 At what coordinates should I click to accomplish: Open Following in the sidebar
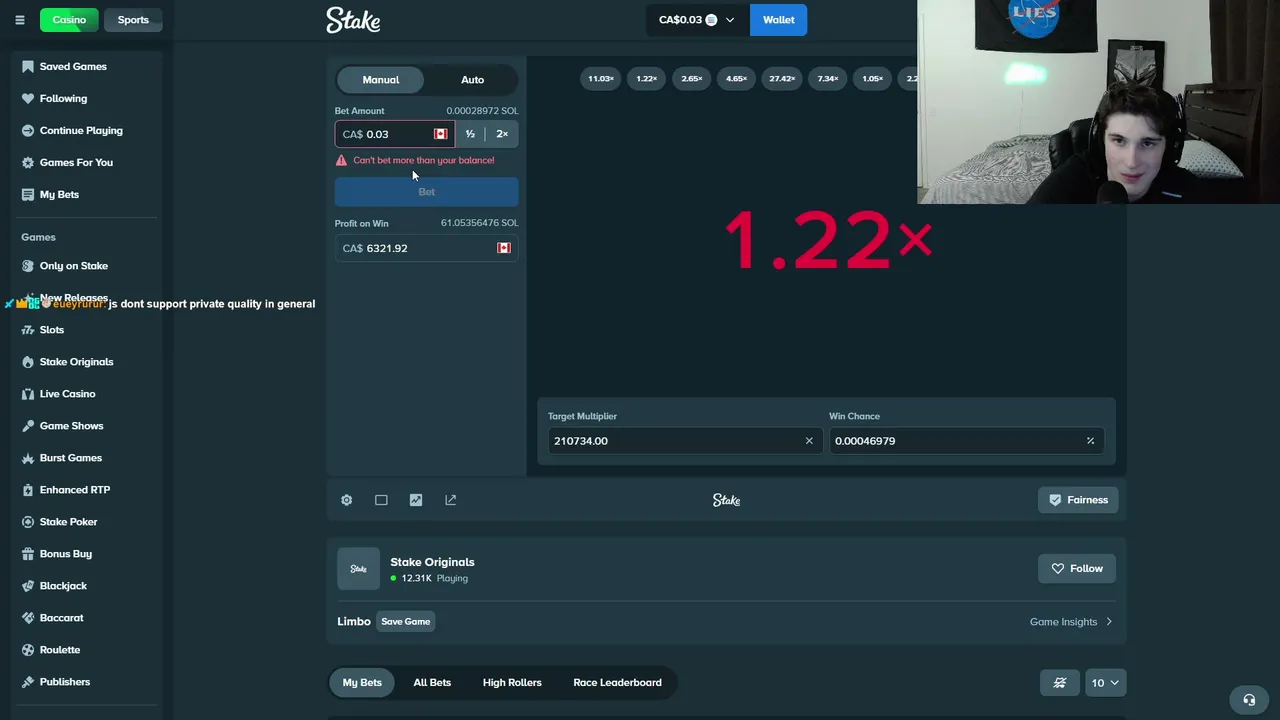(x=63, y=98)
